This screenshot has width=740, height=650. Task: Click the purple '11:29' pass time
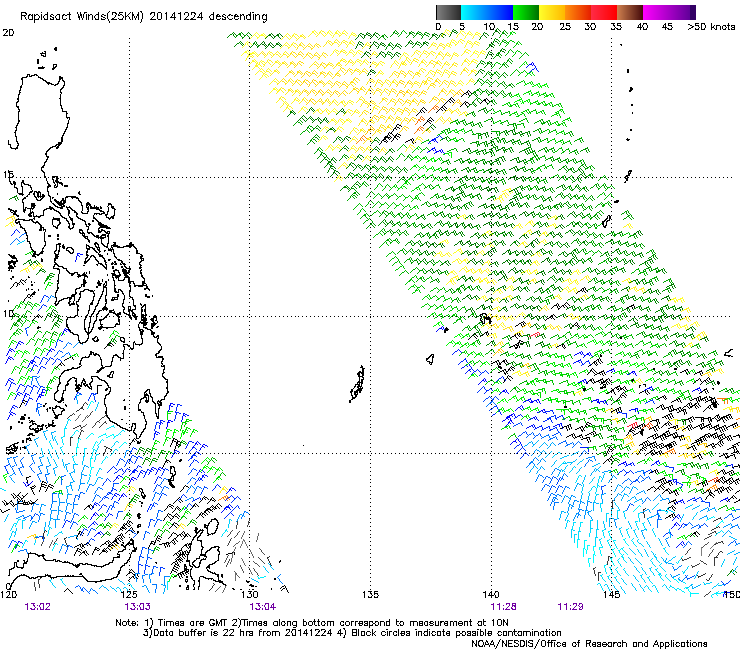[x=570, y=607]
